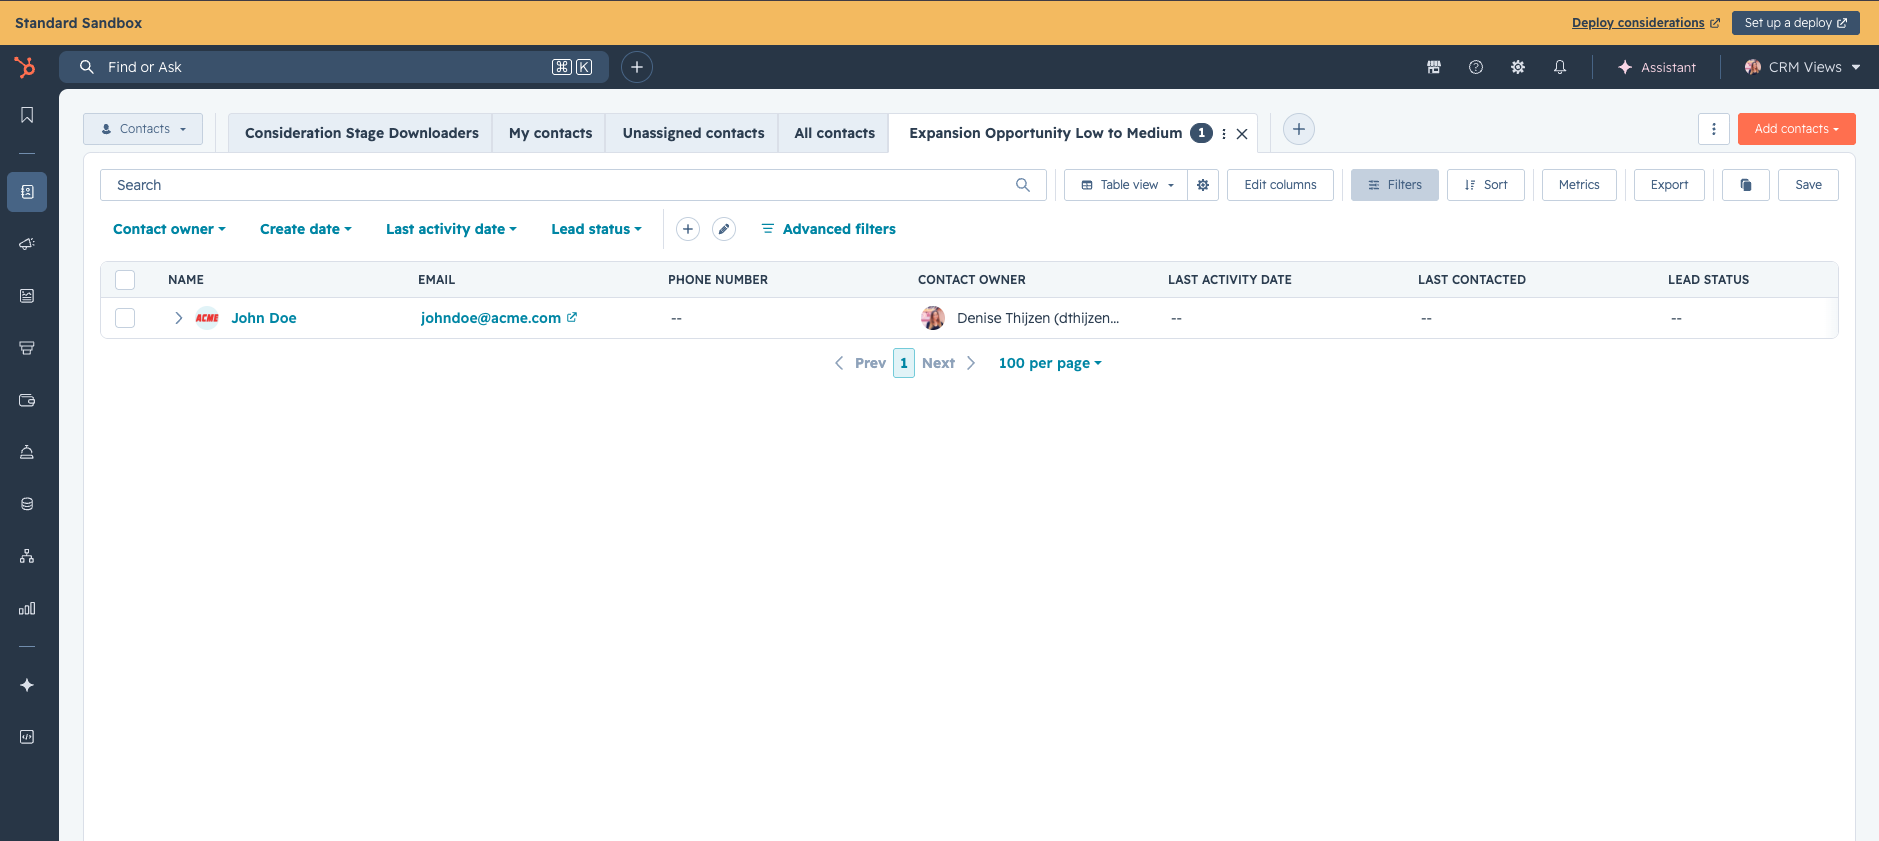This screenshot has height=841, width=1879.
Task: Click the Add contacts button
Action: click(1796, 129)
